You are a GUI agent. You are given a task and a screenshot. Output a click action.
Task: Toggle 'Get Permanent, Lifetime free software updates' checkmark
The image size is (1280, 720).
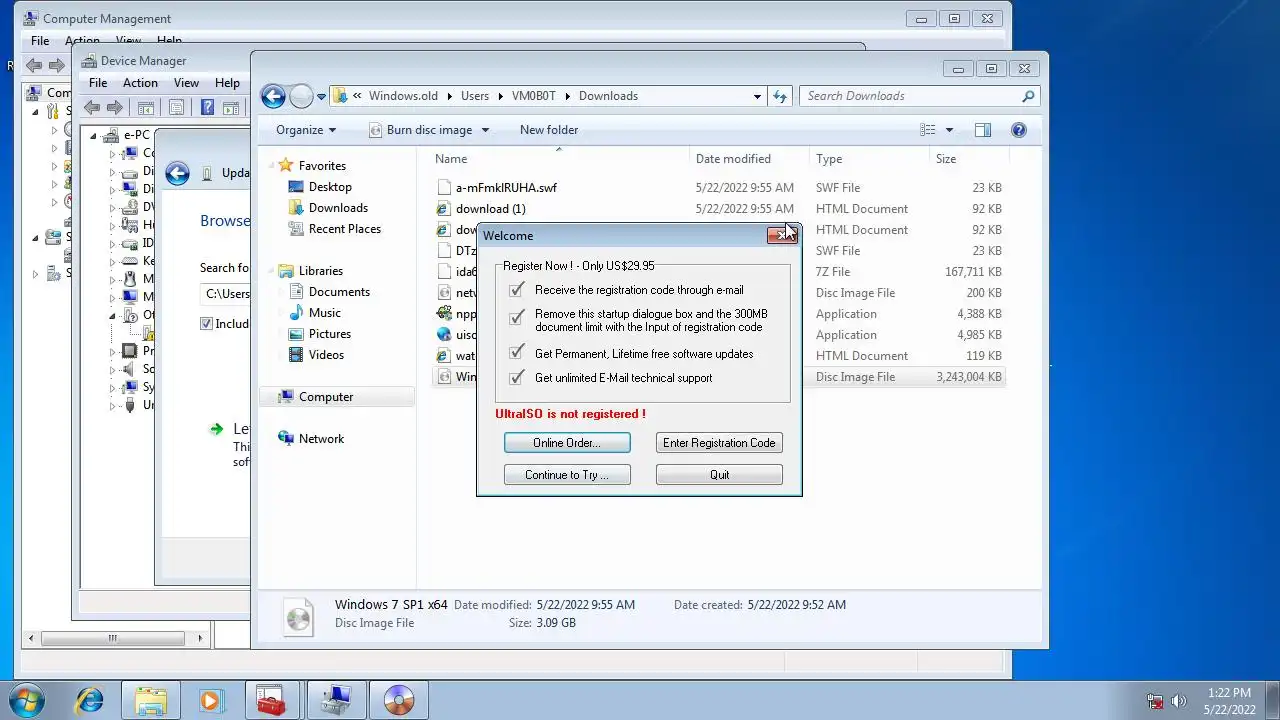tap(516, 352)
